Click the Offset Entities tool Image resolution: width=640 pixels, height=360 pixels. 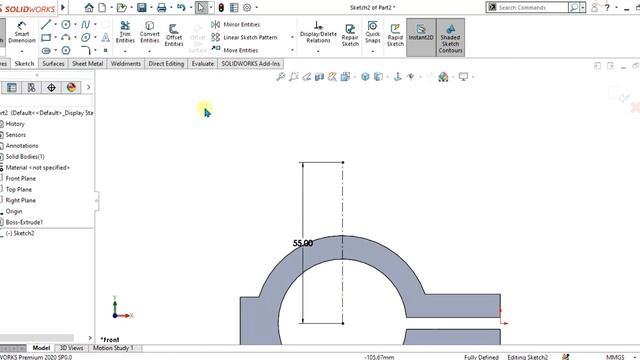point(174,35)
